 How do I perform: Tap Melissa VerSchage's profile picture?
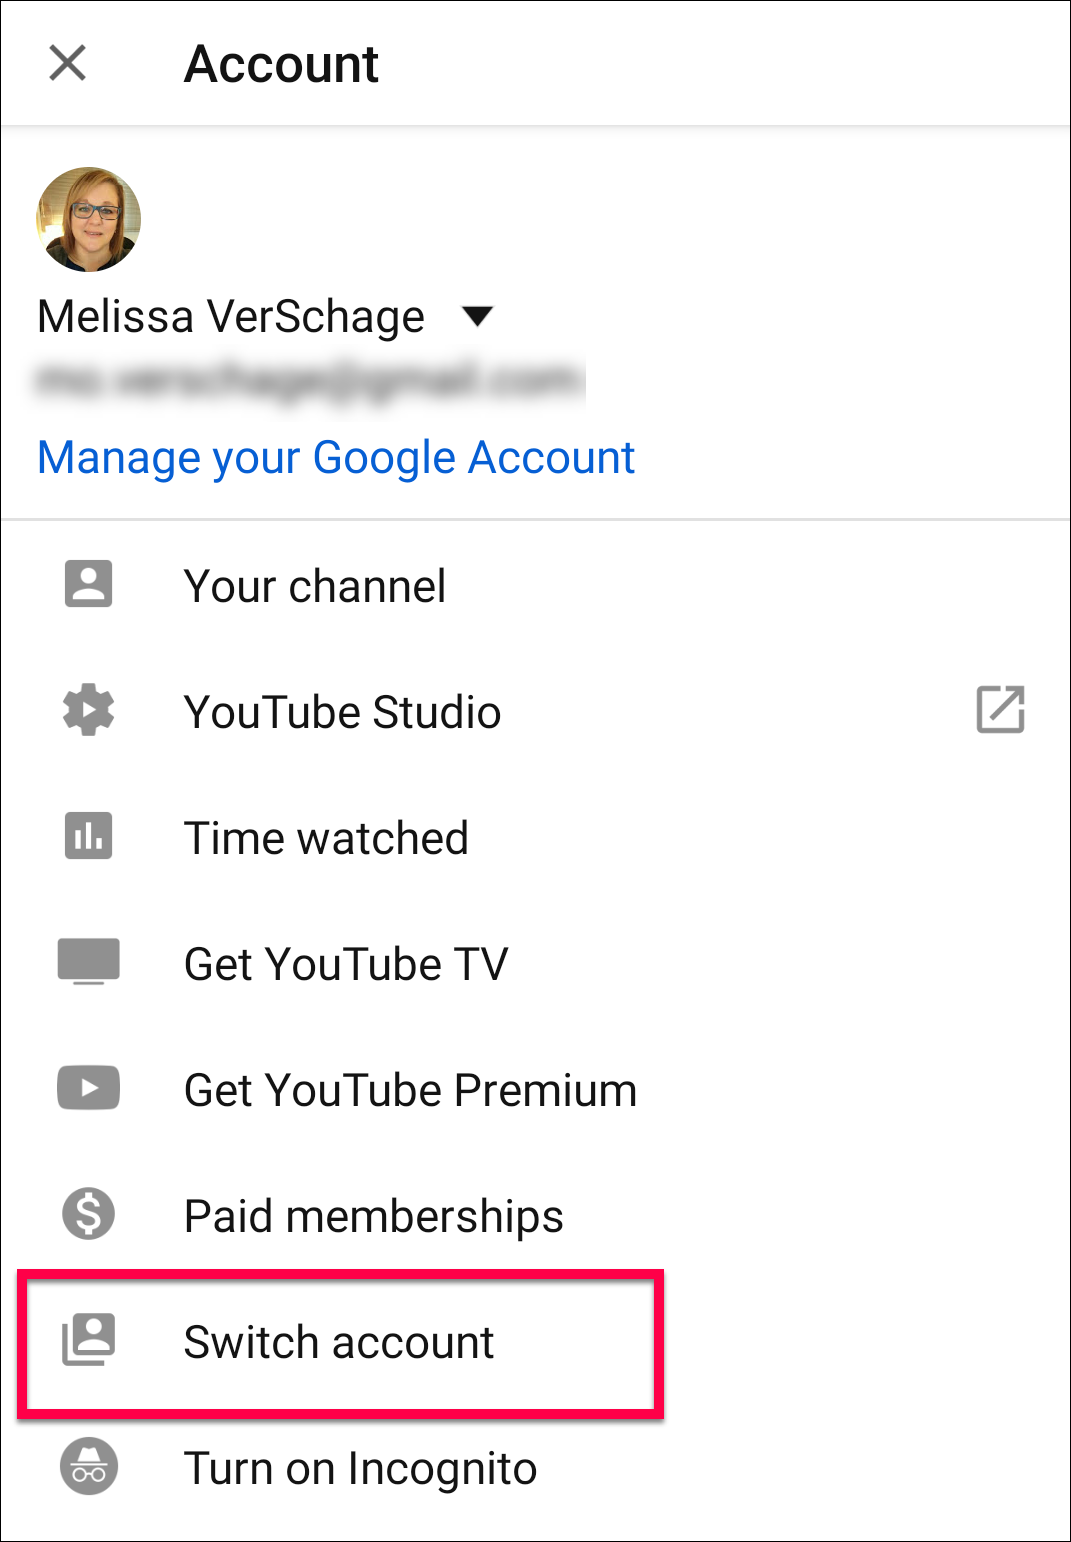click(x=88, y=219)
